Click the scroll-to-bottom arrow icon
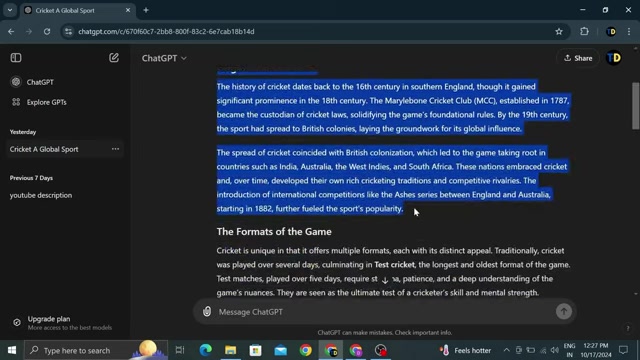640x360 pixels. [385, 280]
